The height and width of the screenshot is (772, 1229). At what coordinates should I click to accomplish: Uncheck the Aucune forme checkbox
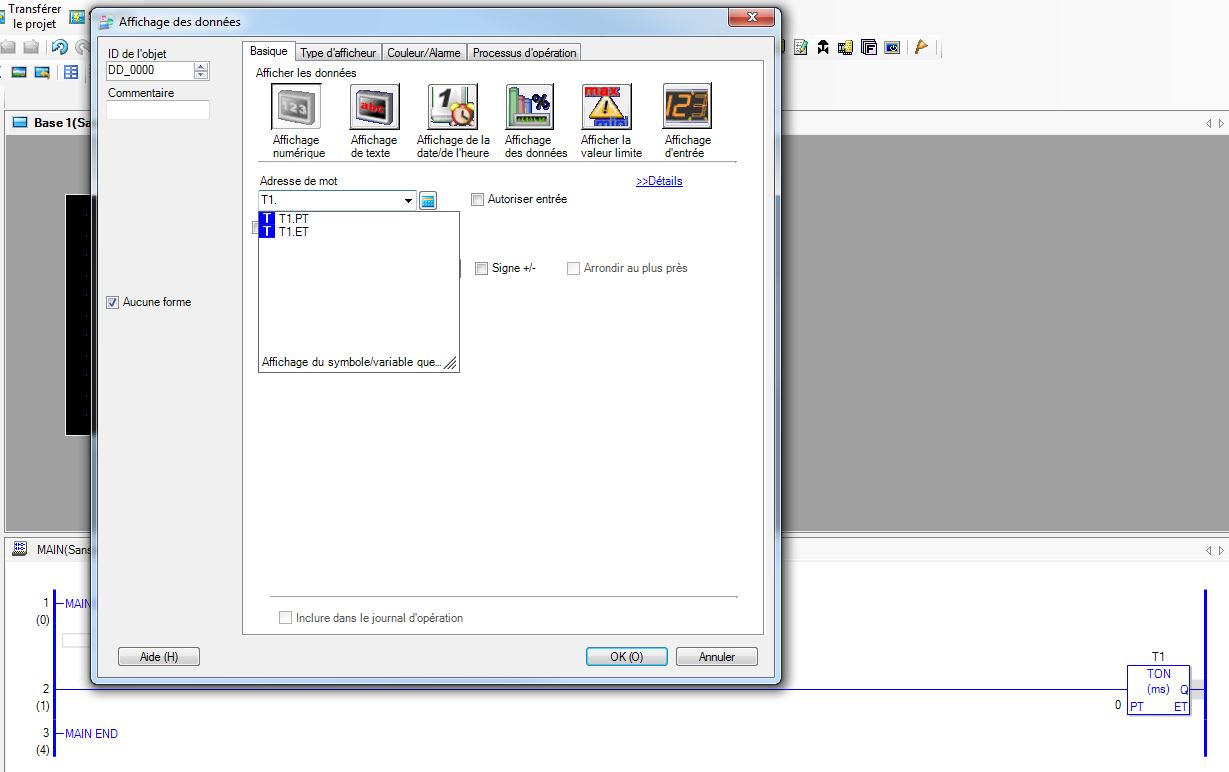[x=113, y=302]
